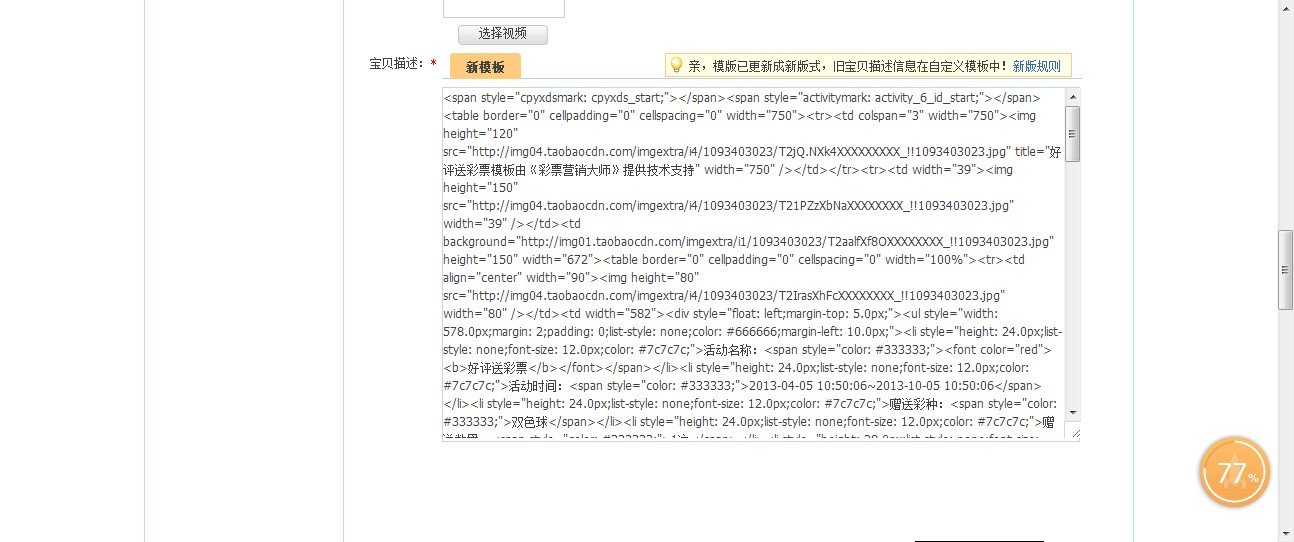Screen dimensions: 1294x542
Task: Click the page scrollbar up arrow
Action: tap(1286, 8)
